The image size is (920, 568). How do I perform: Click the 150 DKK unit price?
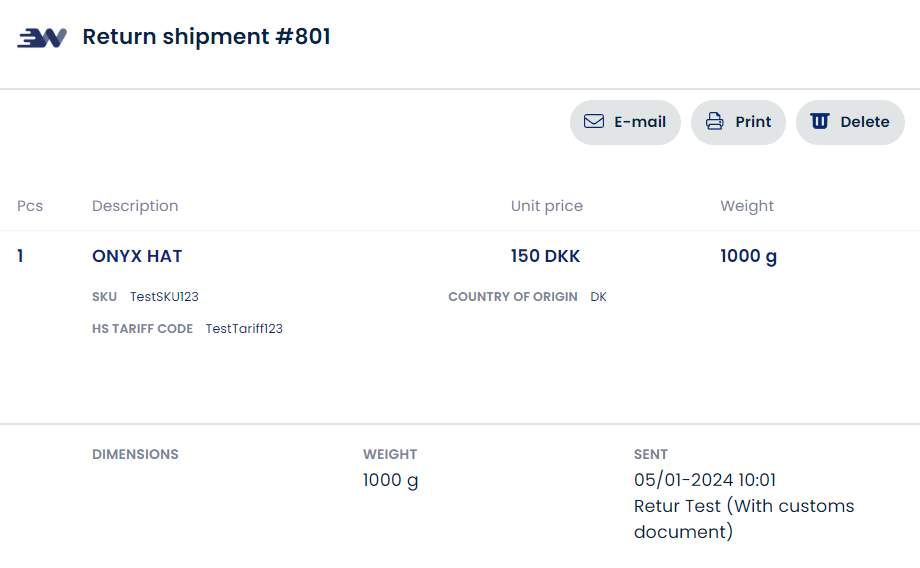click(545, 256)
